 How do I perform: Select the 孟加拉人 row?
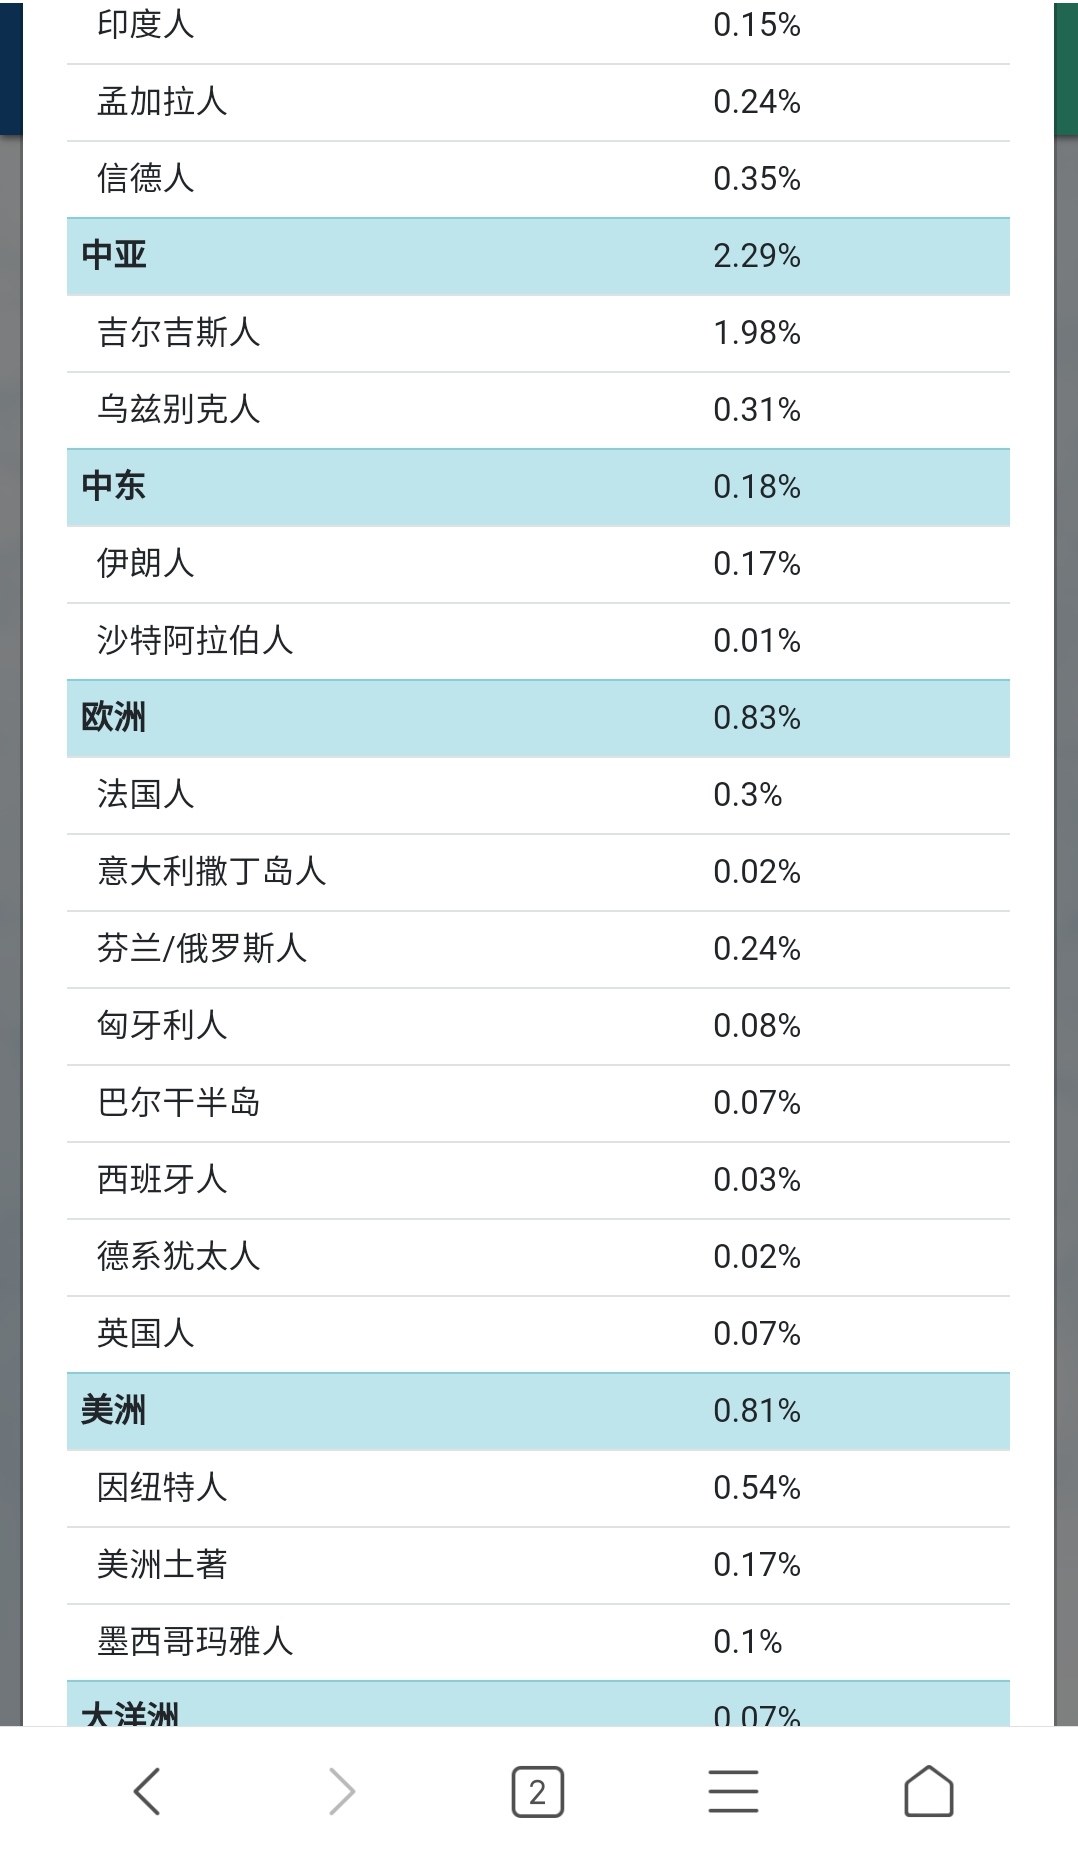point(538,102)
